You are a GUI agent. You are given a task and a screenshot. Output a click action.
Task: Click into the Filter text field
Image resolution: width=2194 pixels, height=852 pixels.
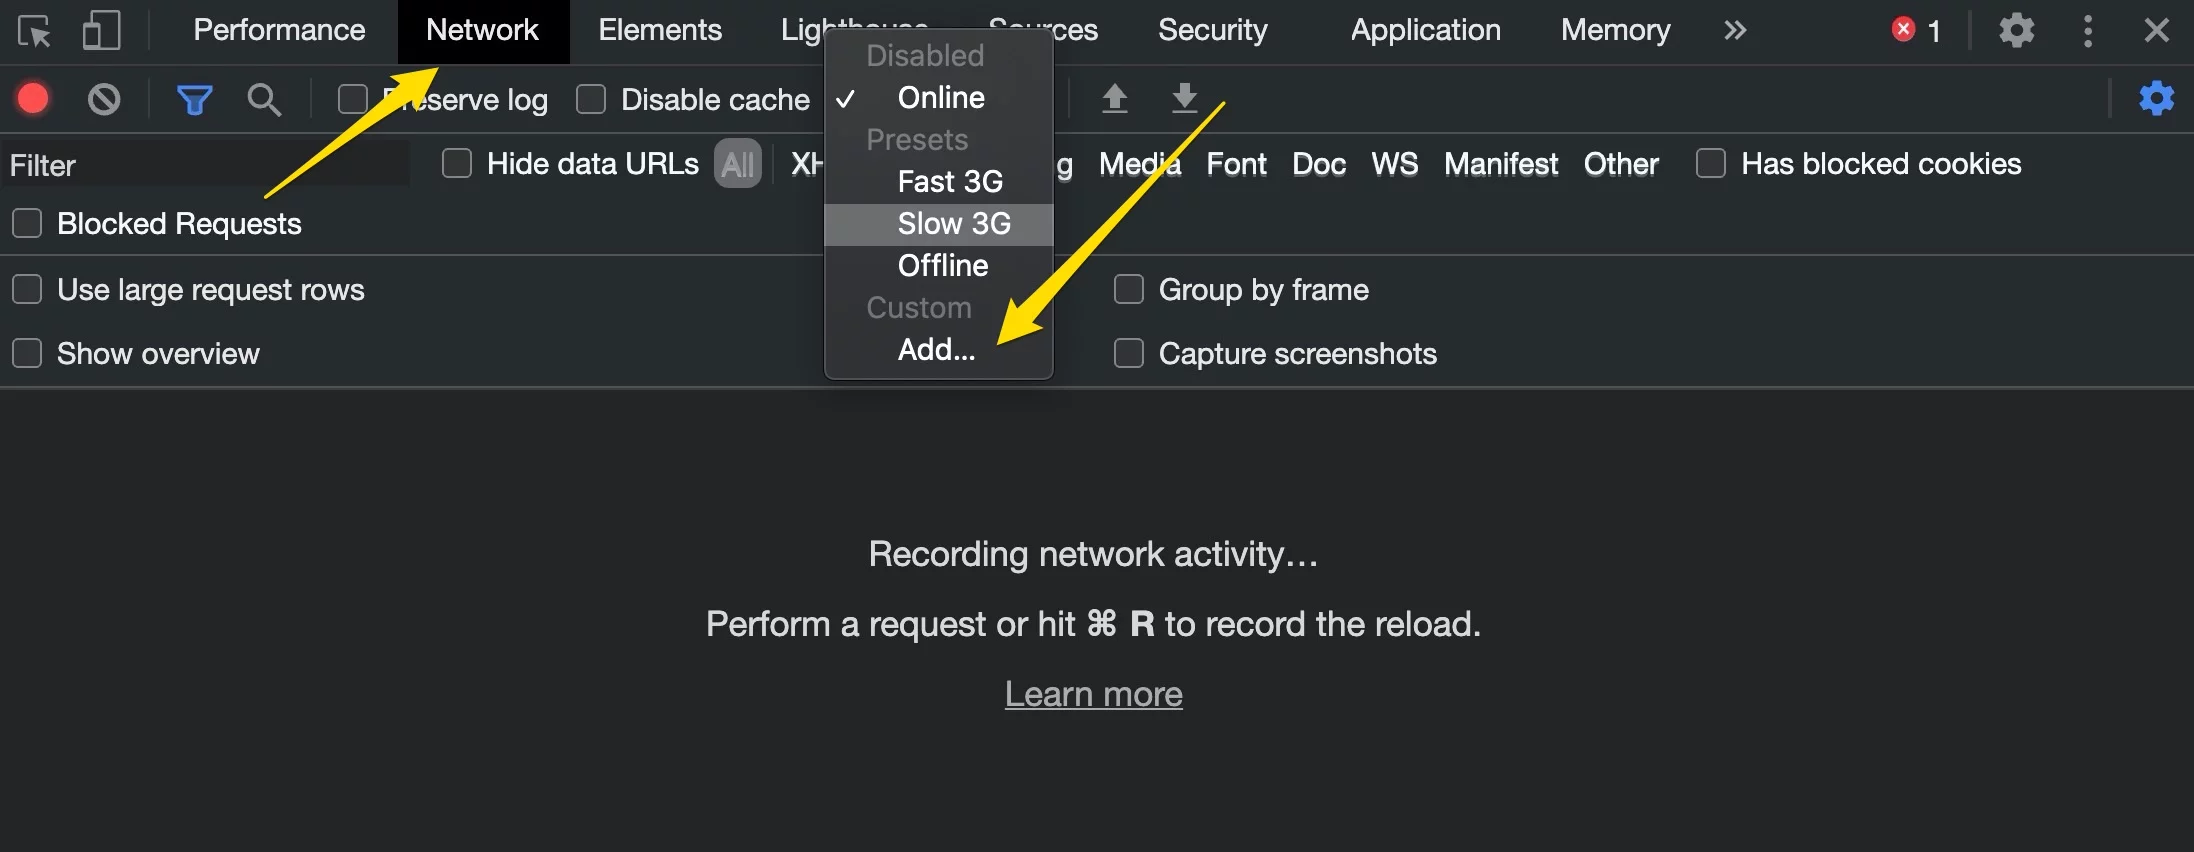pos(205,164)
